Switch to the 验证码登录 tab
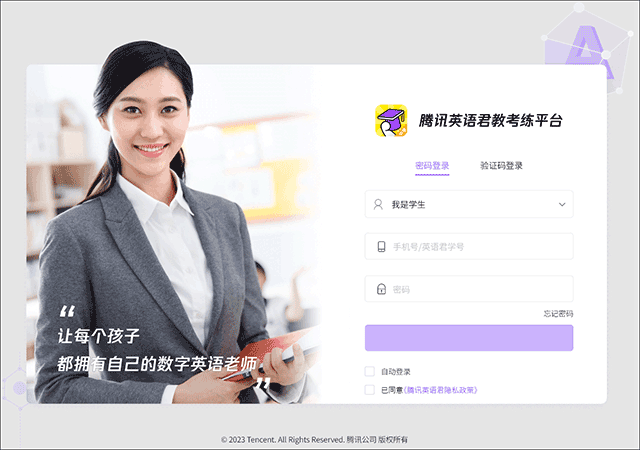 [501, 166]
